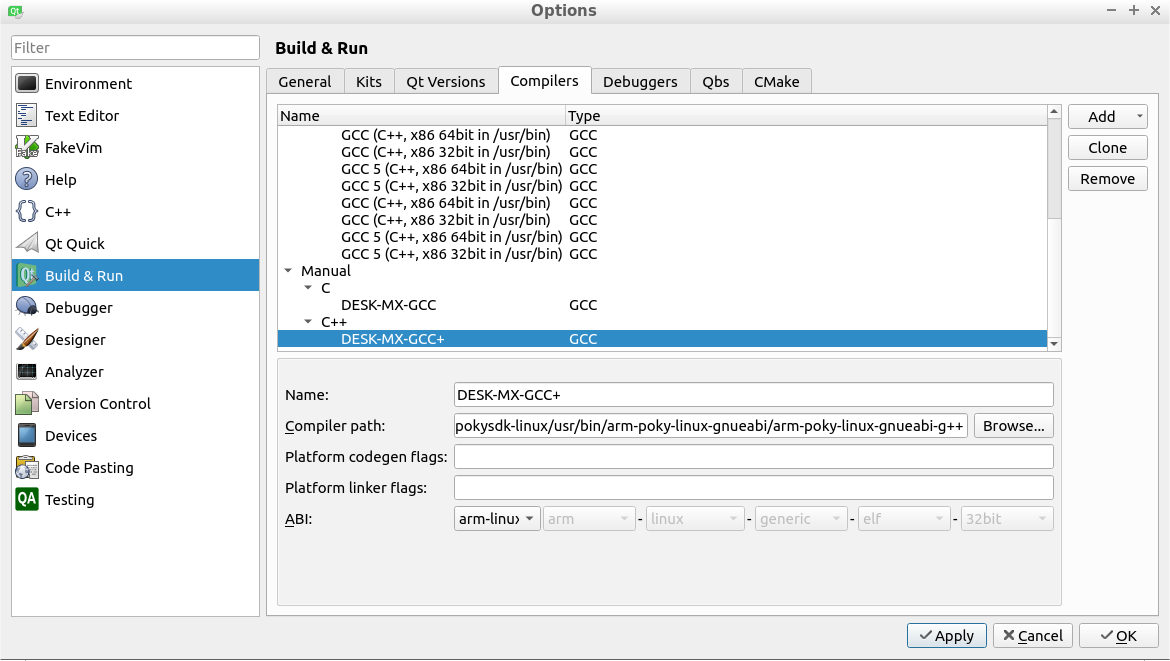Select the C++ braces icon
The image size is (1170, 661).
click(27, 212)
